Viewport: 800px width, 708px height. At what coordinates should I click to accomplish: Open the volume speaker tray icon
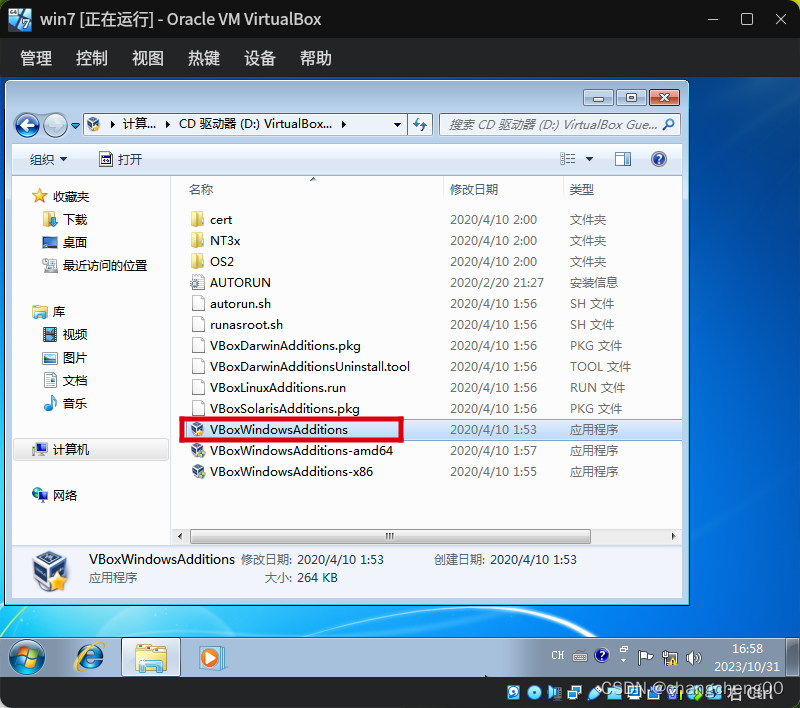point(693,658)
